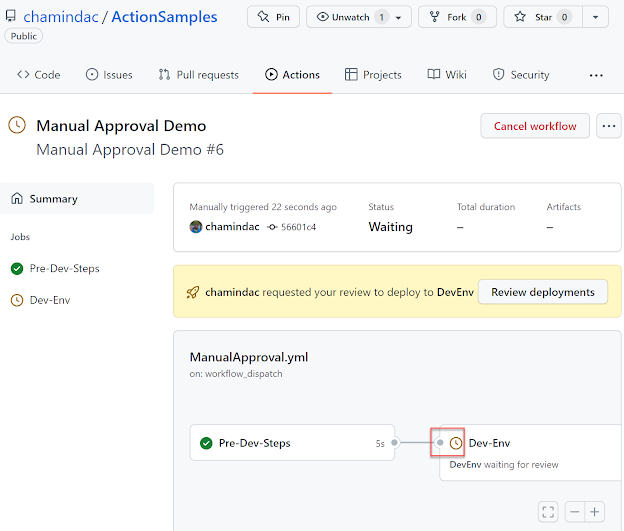The width and height of the screenshot is (624, 531).
Task: Zoom in the workflow graph
Action: tap(595, 512)
